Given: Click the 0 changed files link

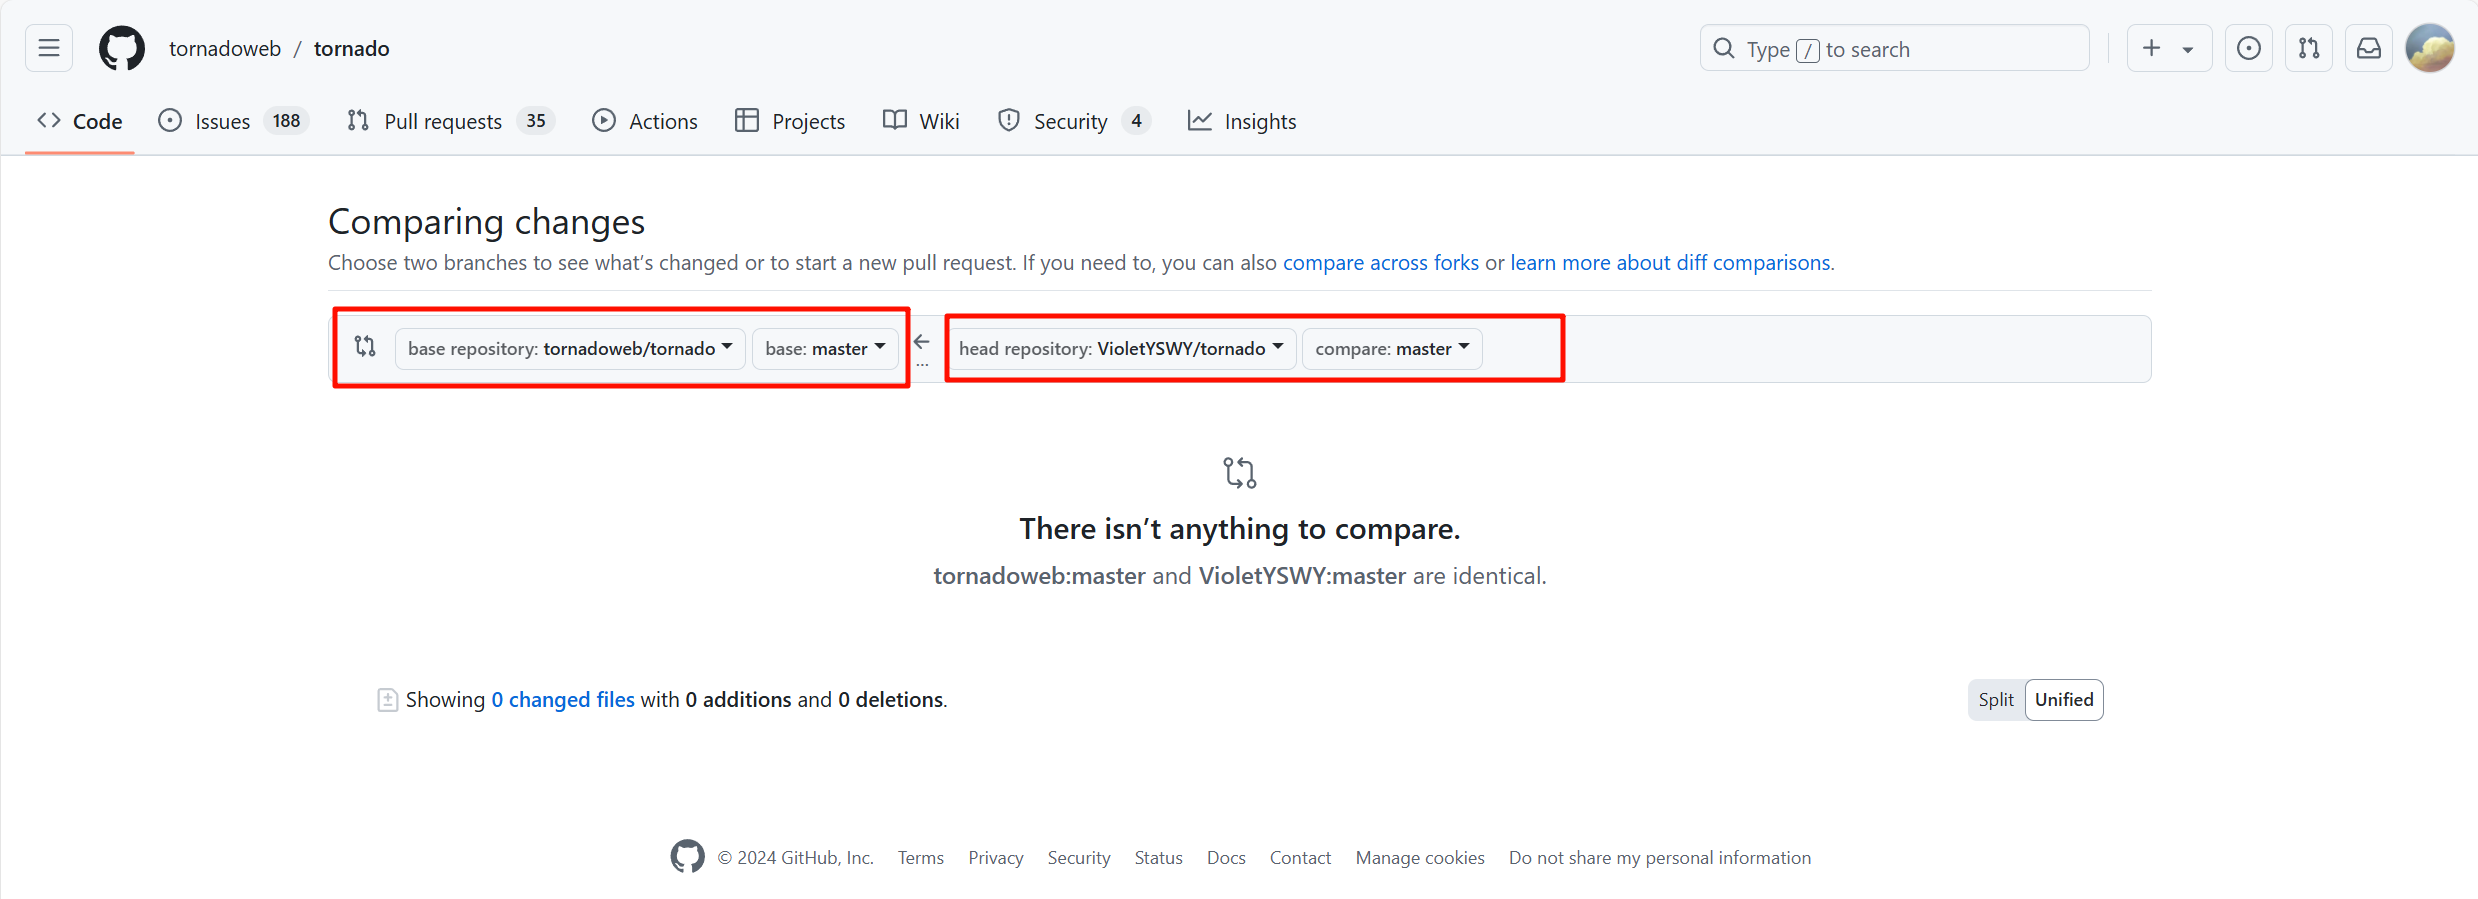Looking at the screenshot, I should (563, 700).
